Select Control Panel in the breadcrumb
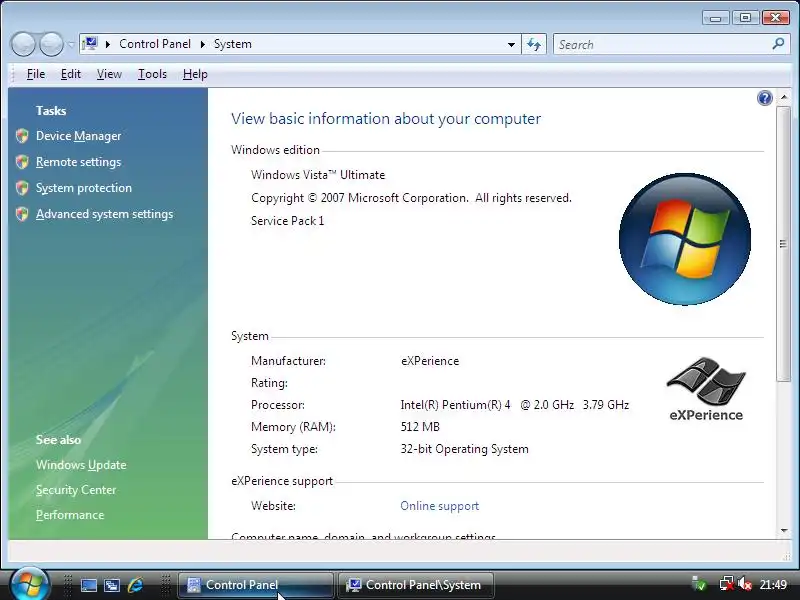This screenshot has height=600, width=800. tap(155, 44)
